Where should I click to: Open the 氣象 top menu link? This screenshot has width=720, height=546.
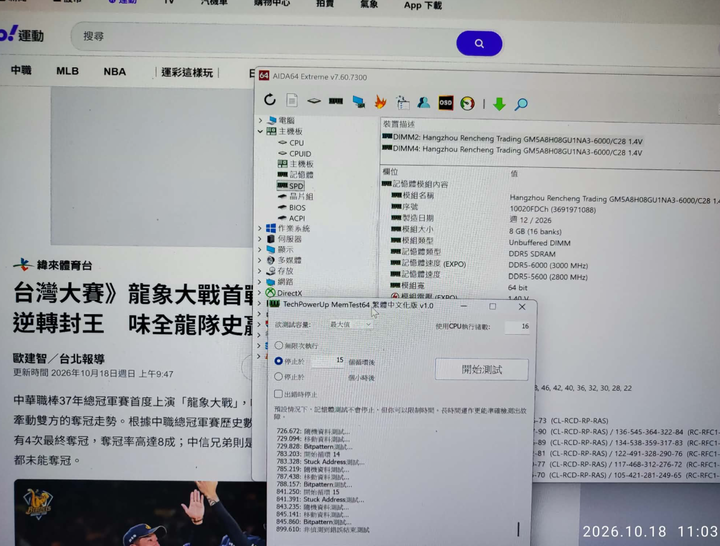coord(369,4)
